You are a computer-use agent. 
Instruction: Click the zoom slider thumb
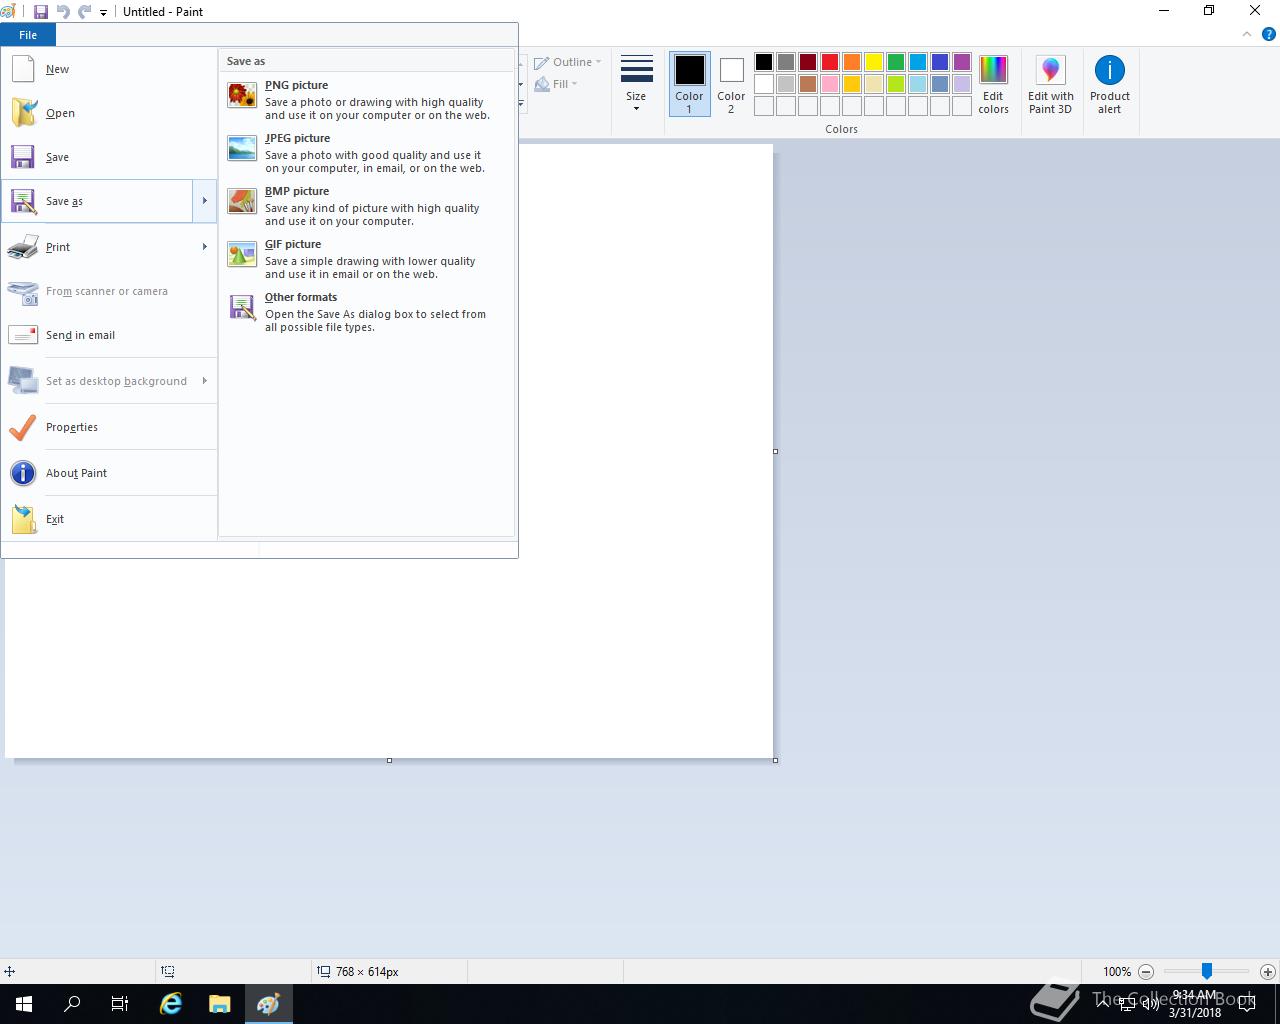(1207, 971)
